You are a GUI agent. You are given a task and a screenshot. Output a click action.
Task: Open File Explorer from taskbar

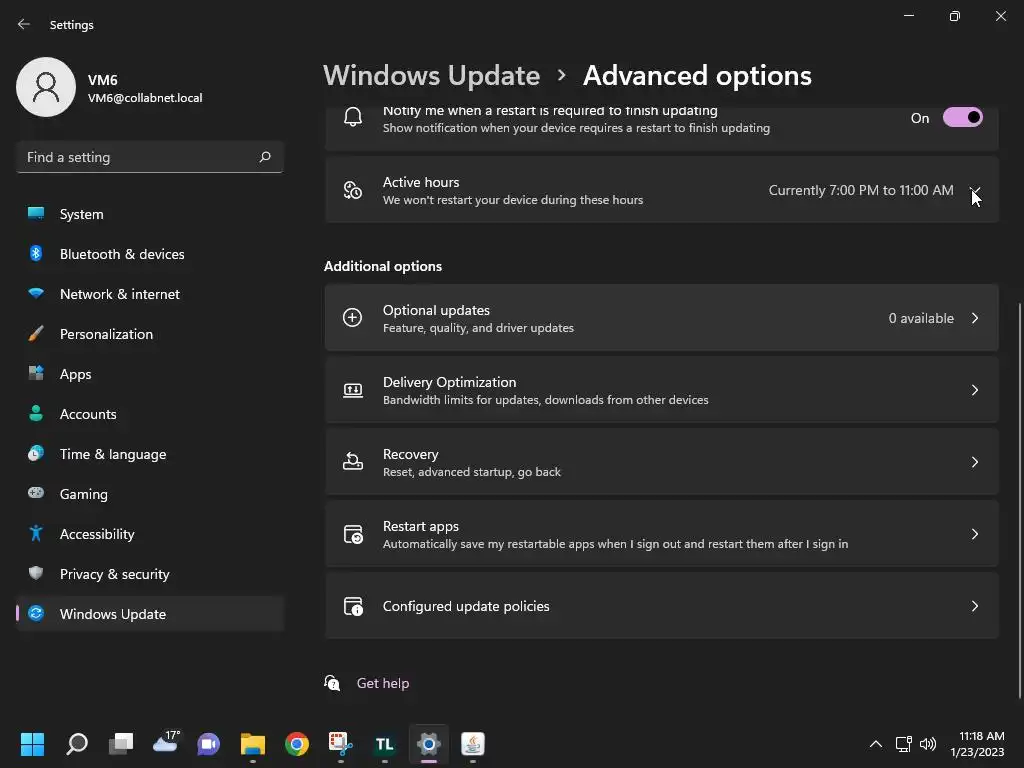point(253,744)
